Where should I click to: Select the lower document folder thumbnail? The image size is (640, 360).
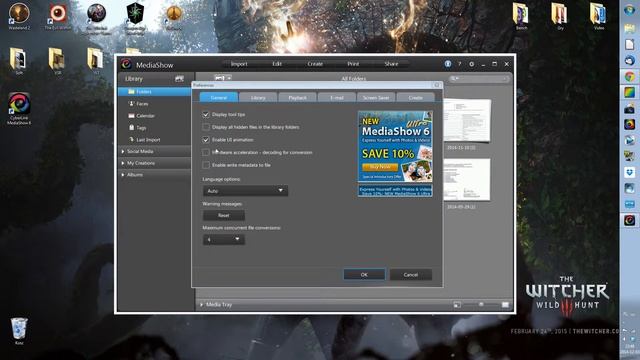click(x=467, y=180)
